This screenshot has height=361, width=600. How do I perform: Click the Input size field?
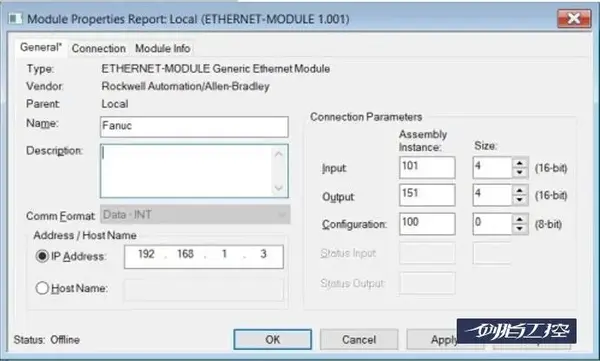(x=492, y=167)
